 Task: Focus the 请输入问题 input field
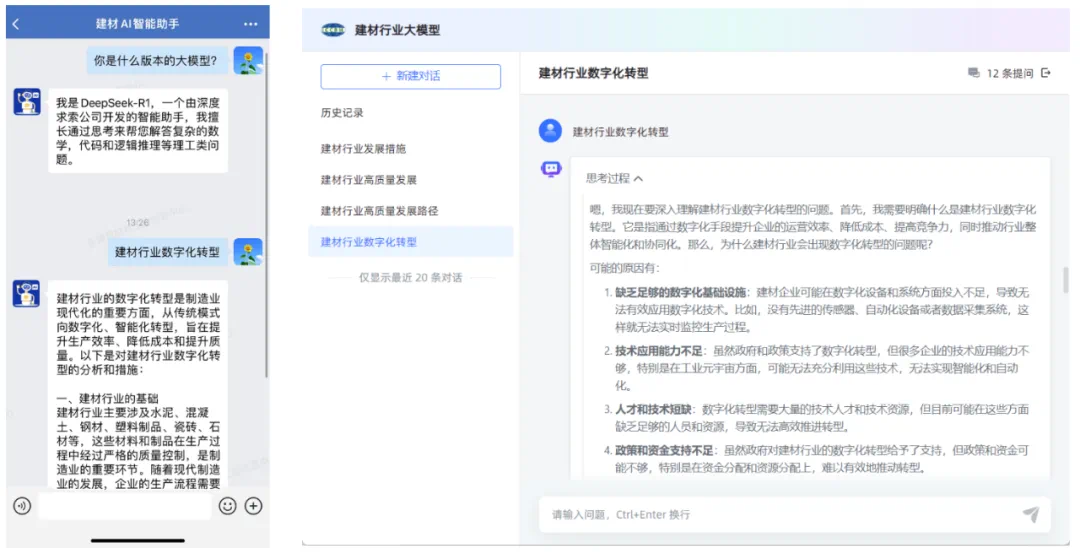(795, 515)
